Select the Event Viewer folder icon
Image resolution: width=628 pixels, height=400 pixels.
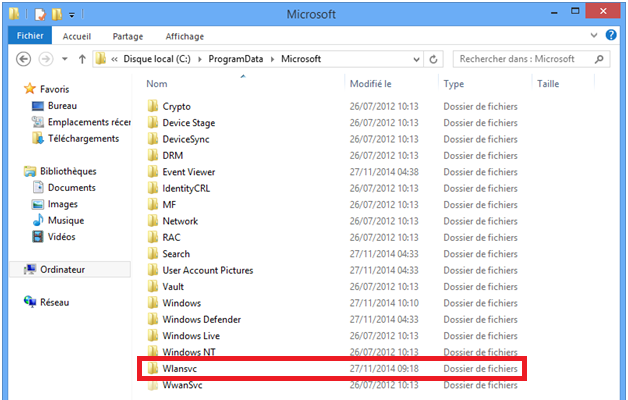pos(153,172)
